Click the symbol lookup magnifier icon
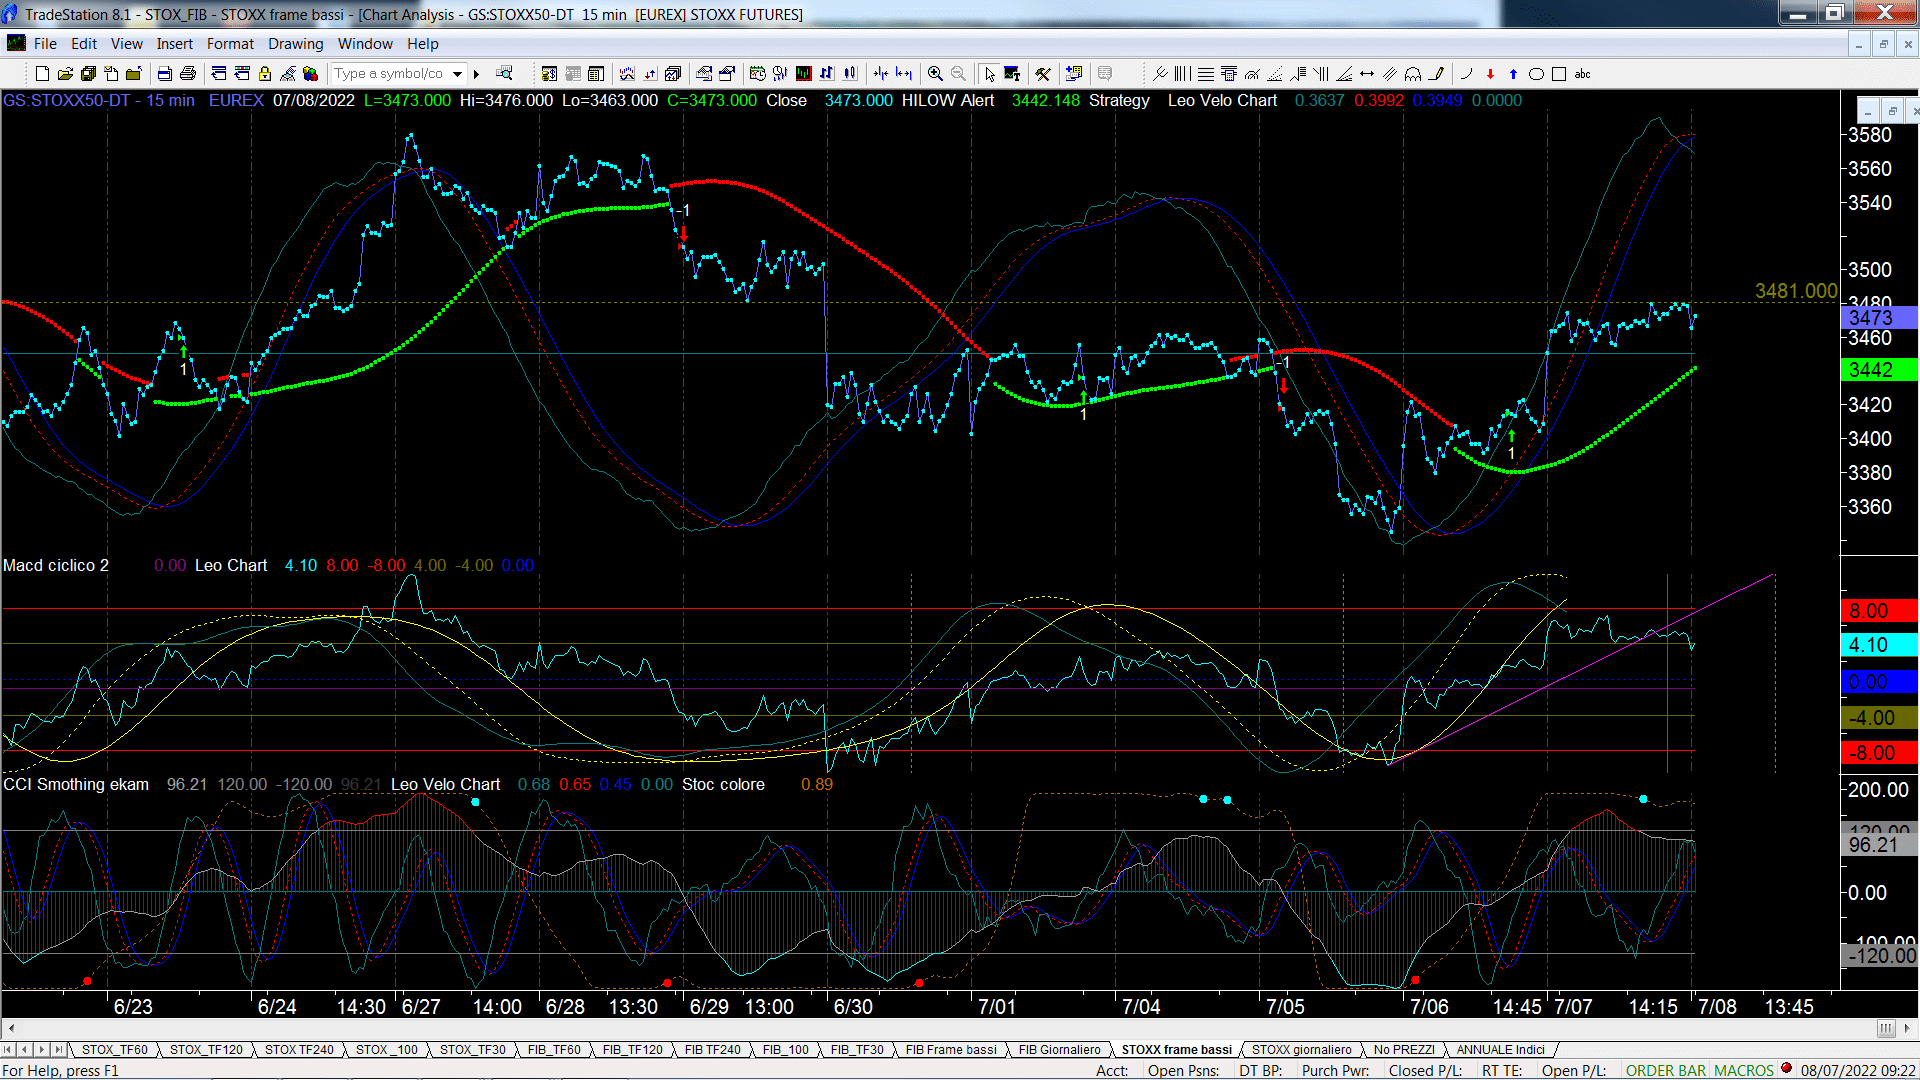Screen dimensions: 1920x1080 [504, 74]
